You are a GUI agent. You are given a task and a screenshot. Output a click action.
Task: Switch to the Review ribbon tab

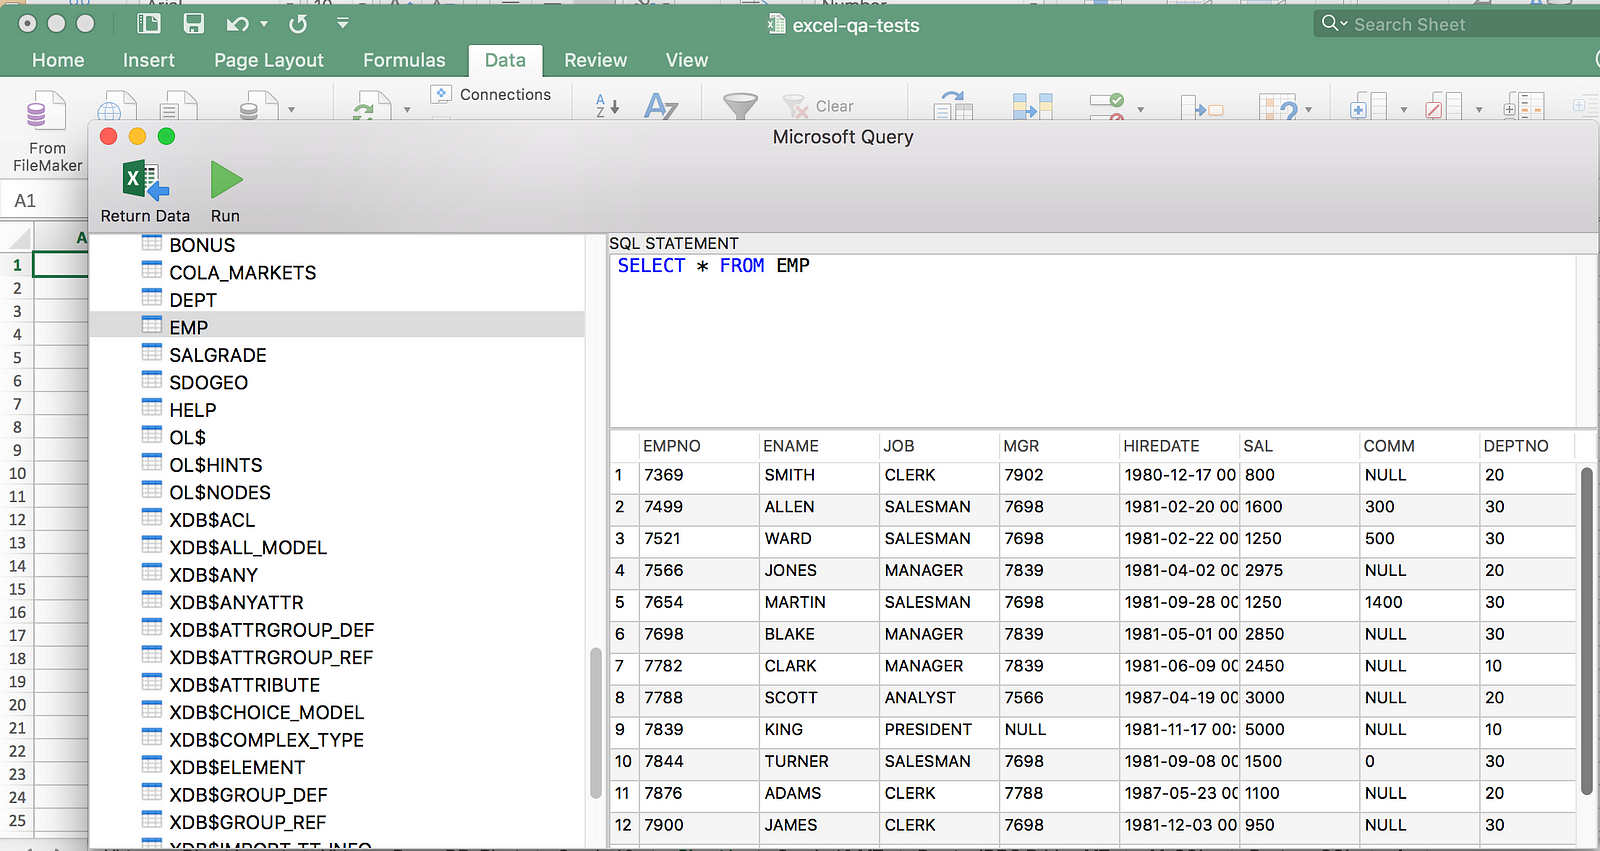coord(595,60)
